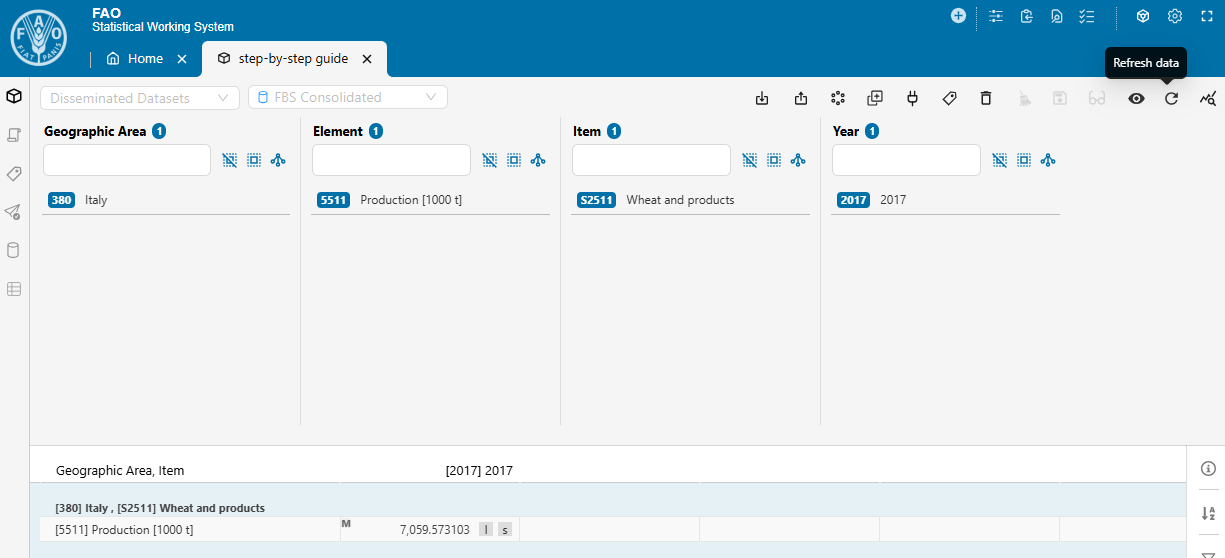Image resolution: width=1225 pixels, height=558 pixels.
Task: Click the trash delete icon in toolbar
Action: point(986,98)
